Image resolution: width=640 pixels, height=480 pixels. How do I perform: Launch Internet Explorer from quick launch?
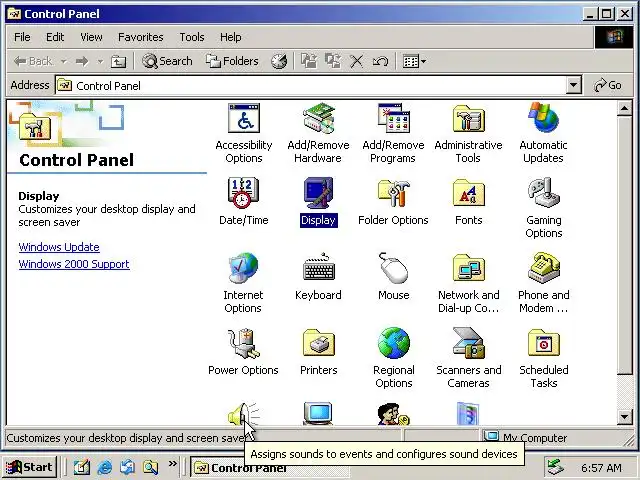(x=105, y=467)
